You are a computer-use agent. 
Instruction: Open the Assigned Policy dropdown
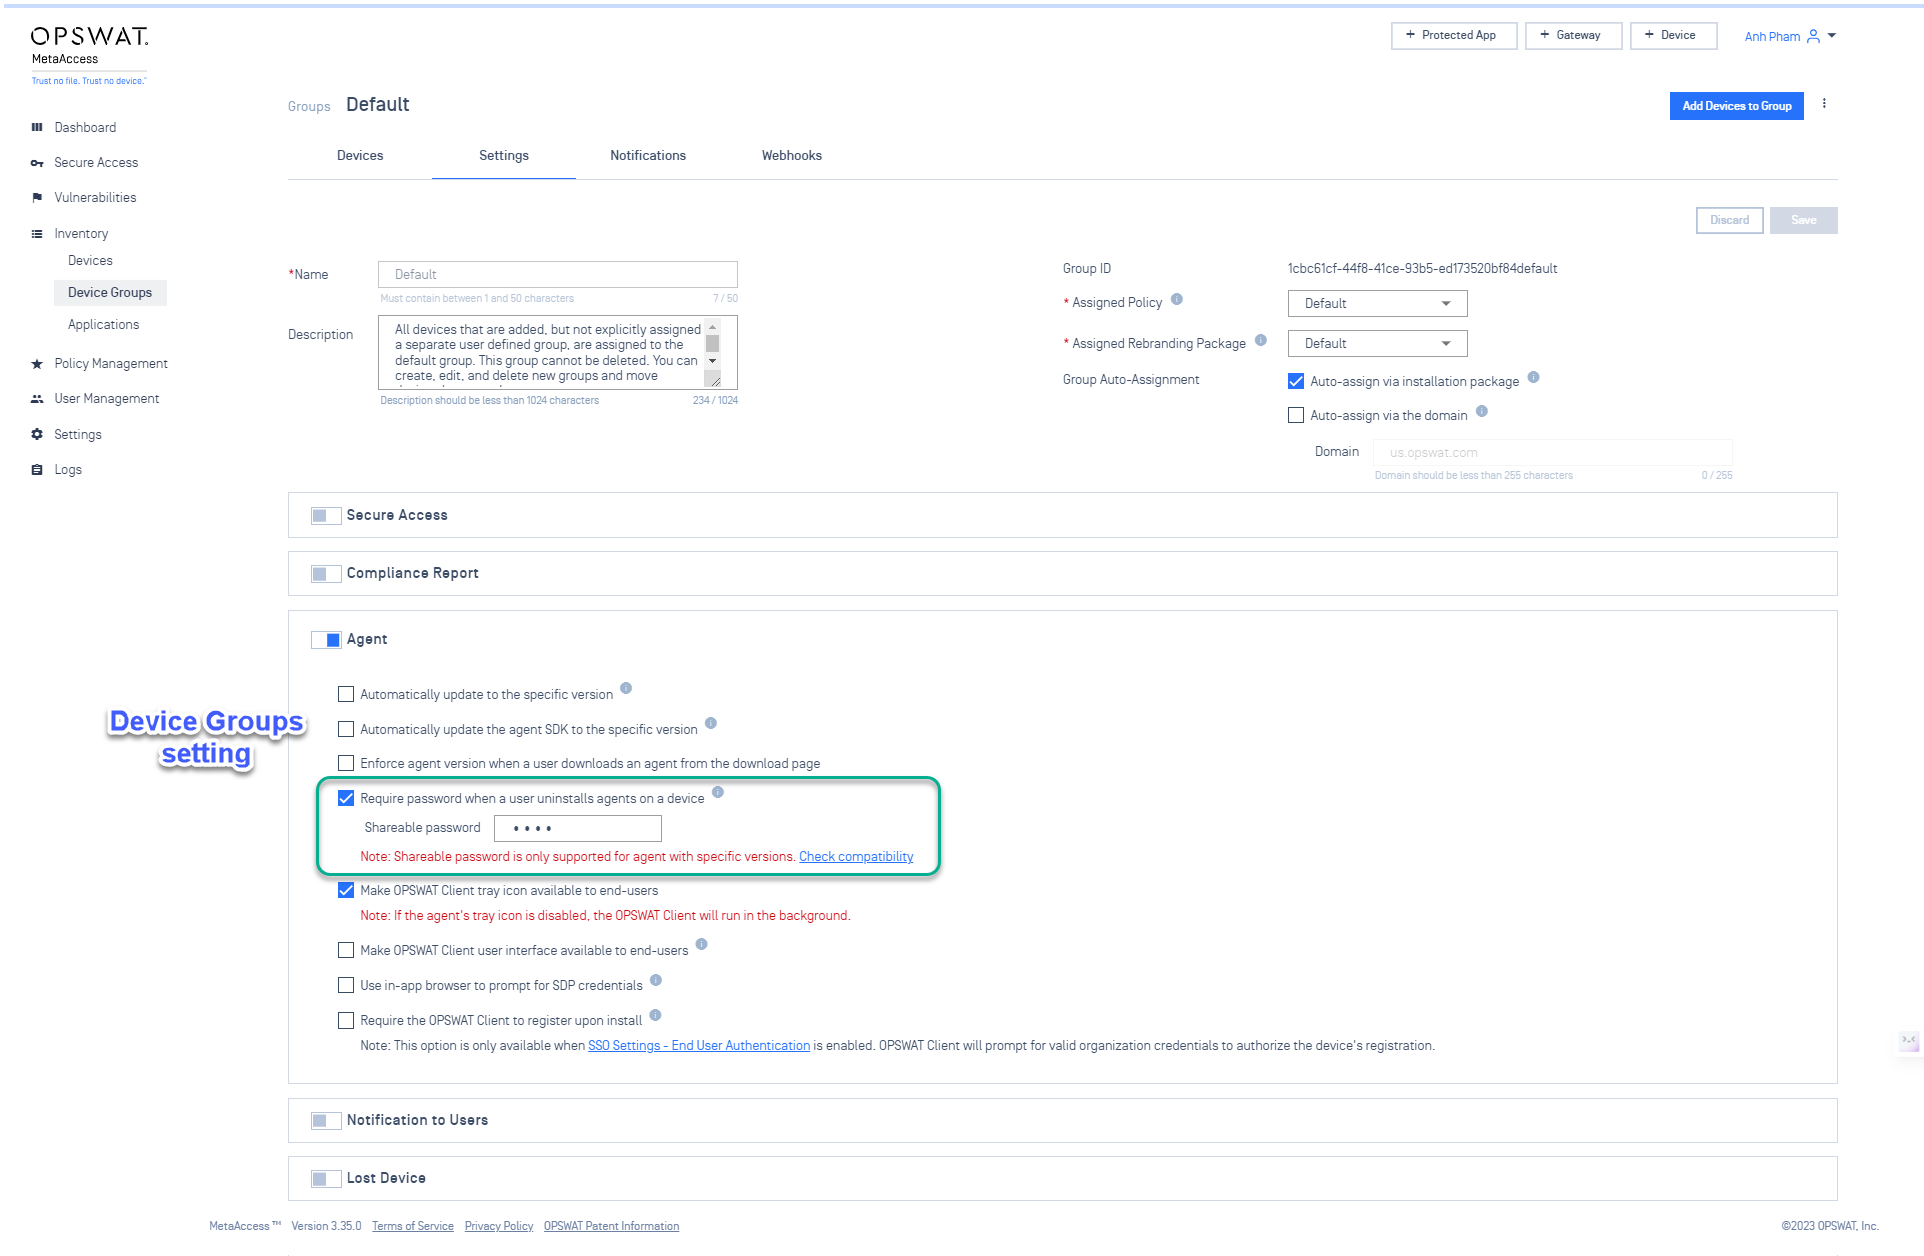[x=1377, y=303]
